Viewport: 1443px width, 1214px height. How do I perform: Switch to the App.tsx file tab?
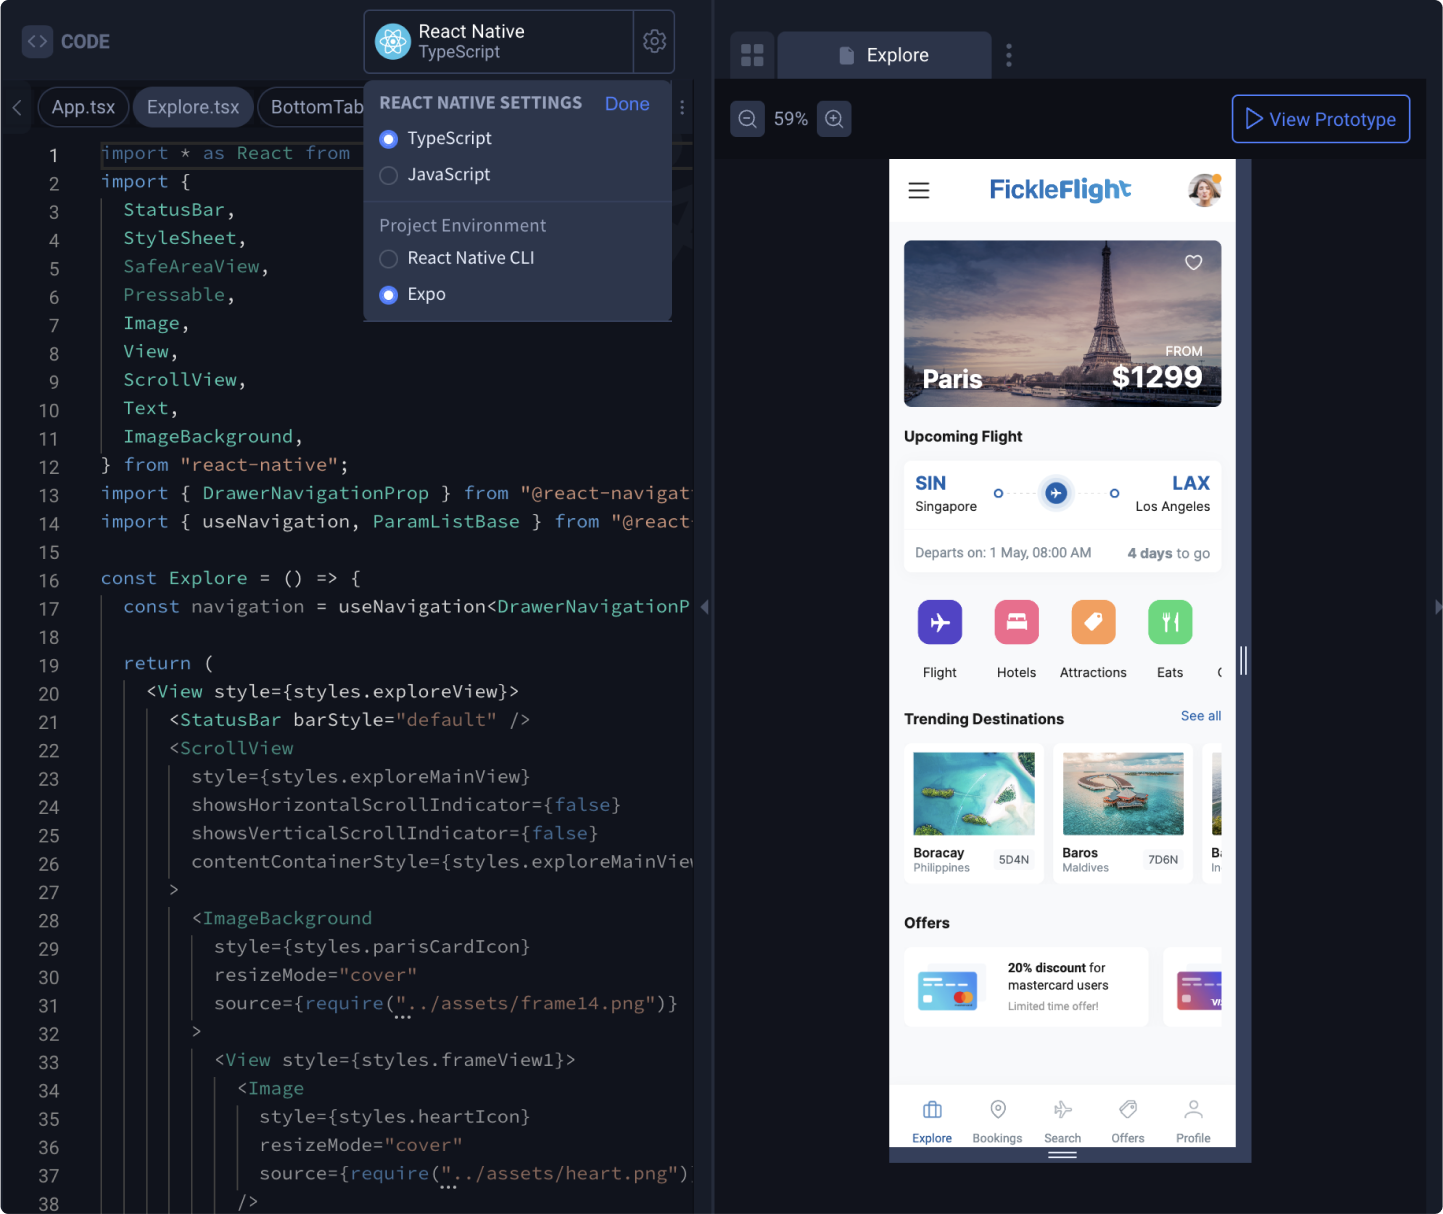(83, 107)
